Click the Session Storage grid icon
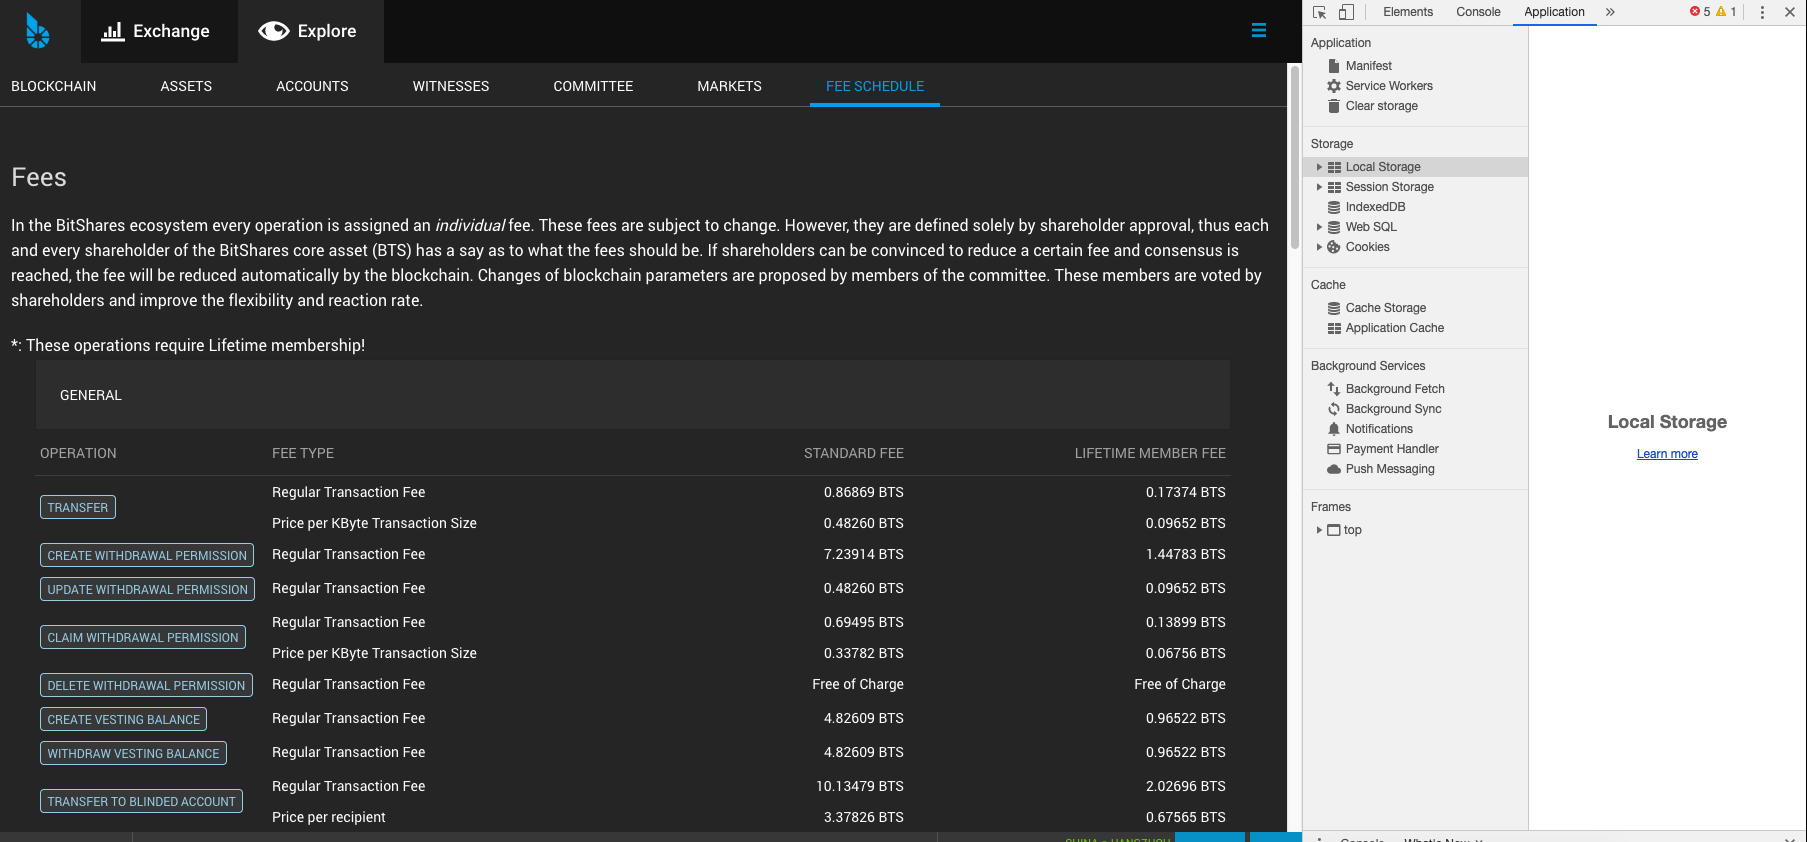The image size is (1807, 842). click(x=1334, y=187)
